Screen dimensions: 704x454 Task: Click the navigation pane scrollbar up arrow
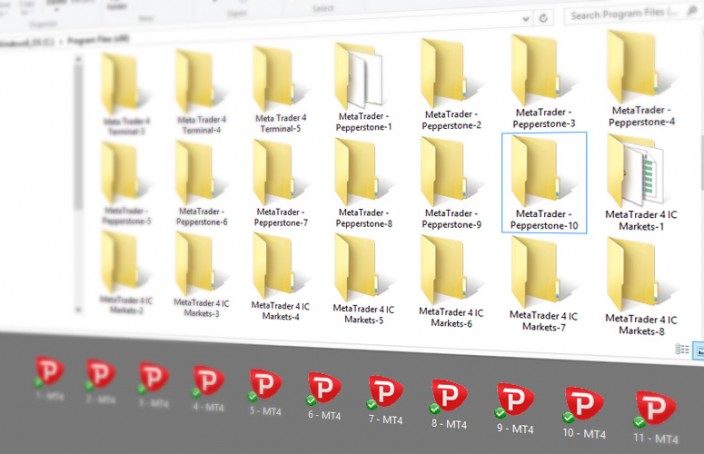click(78, 59)
